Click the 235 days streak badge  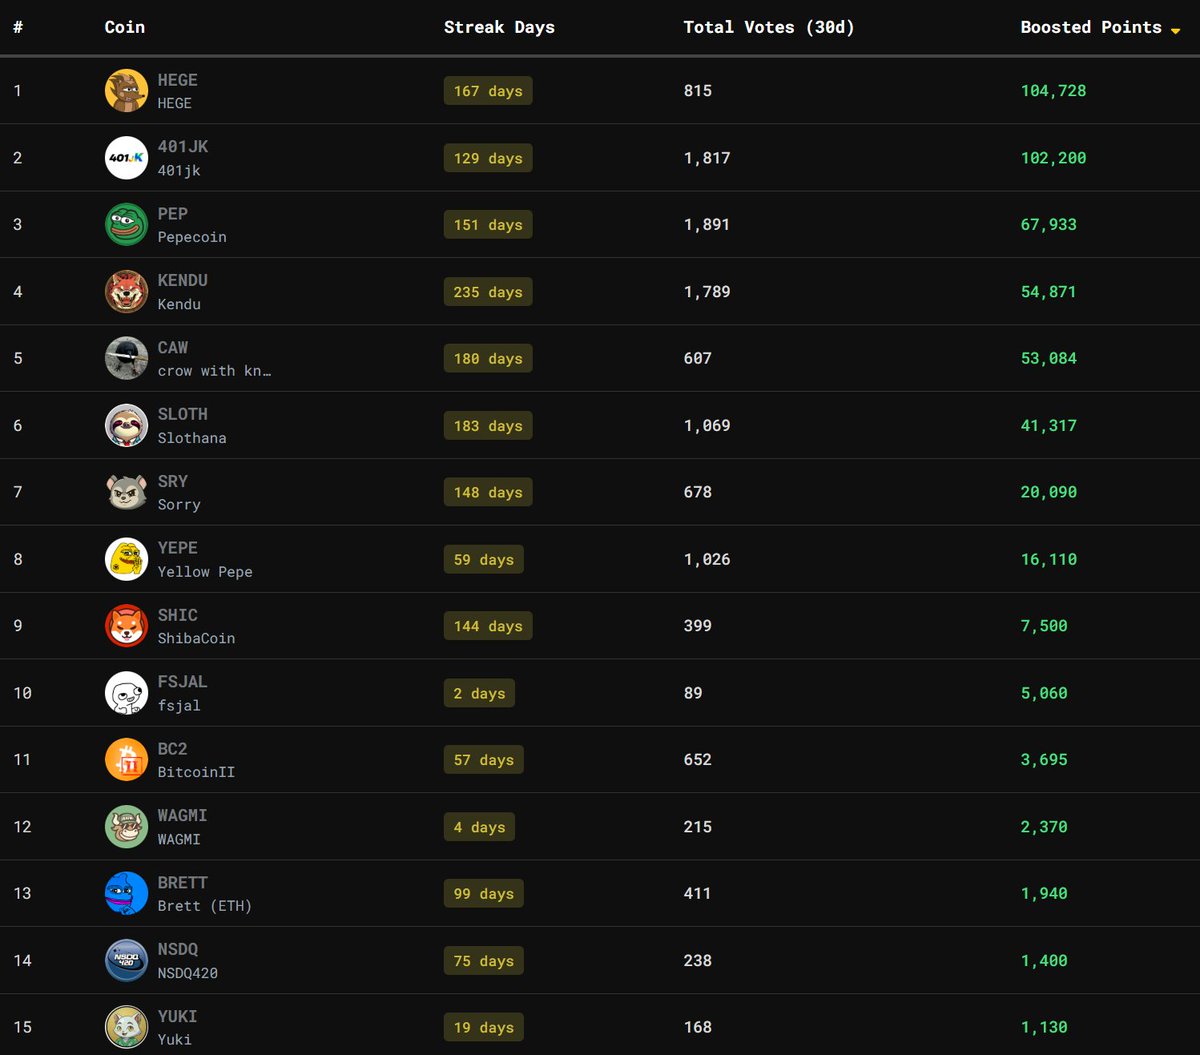click(x=488, y=292)
